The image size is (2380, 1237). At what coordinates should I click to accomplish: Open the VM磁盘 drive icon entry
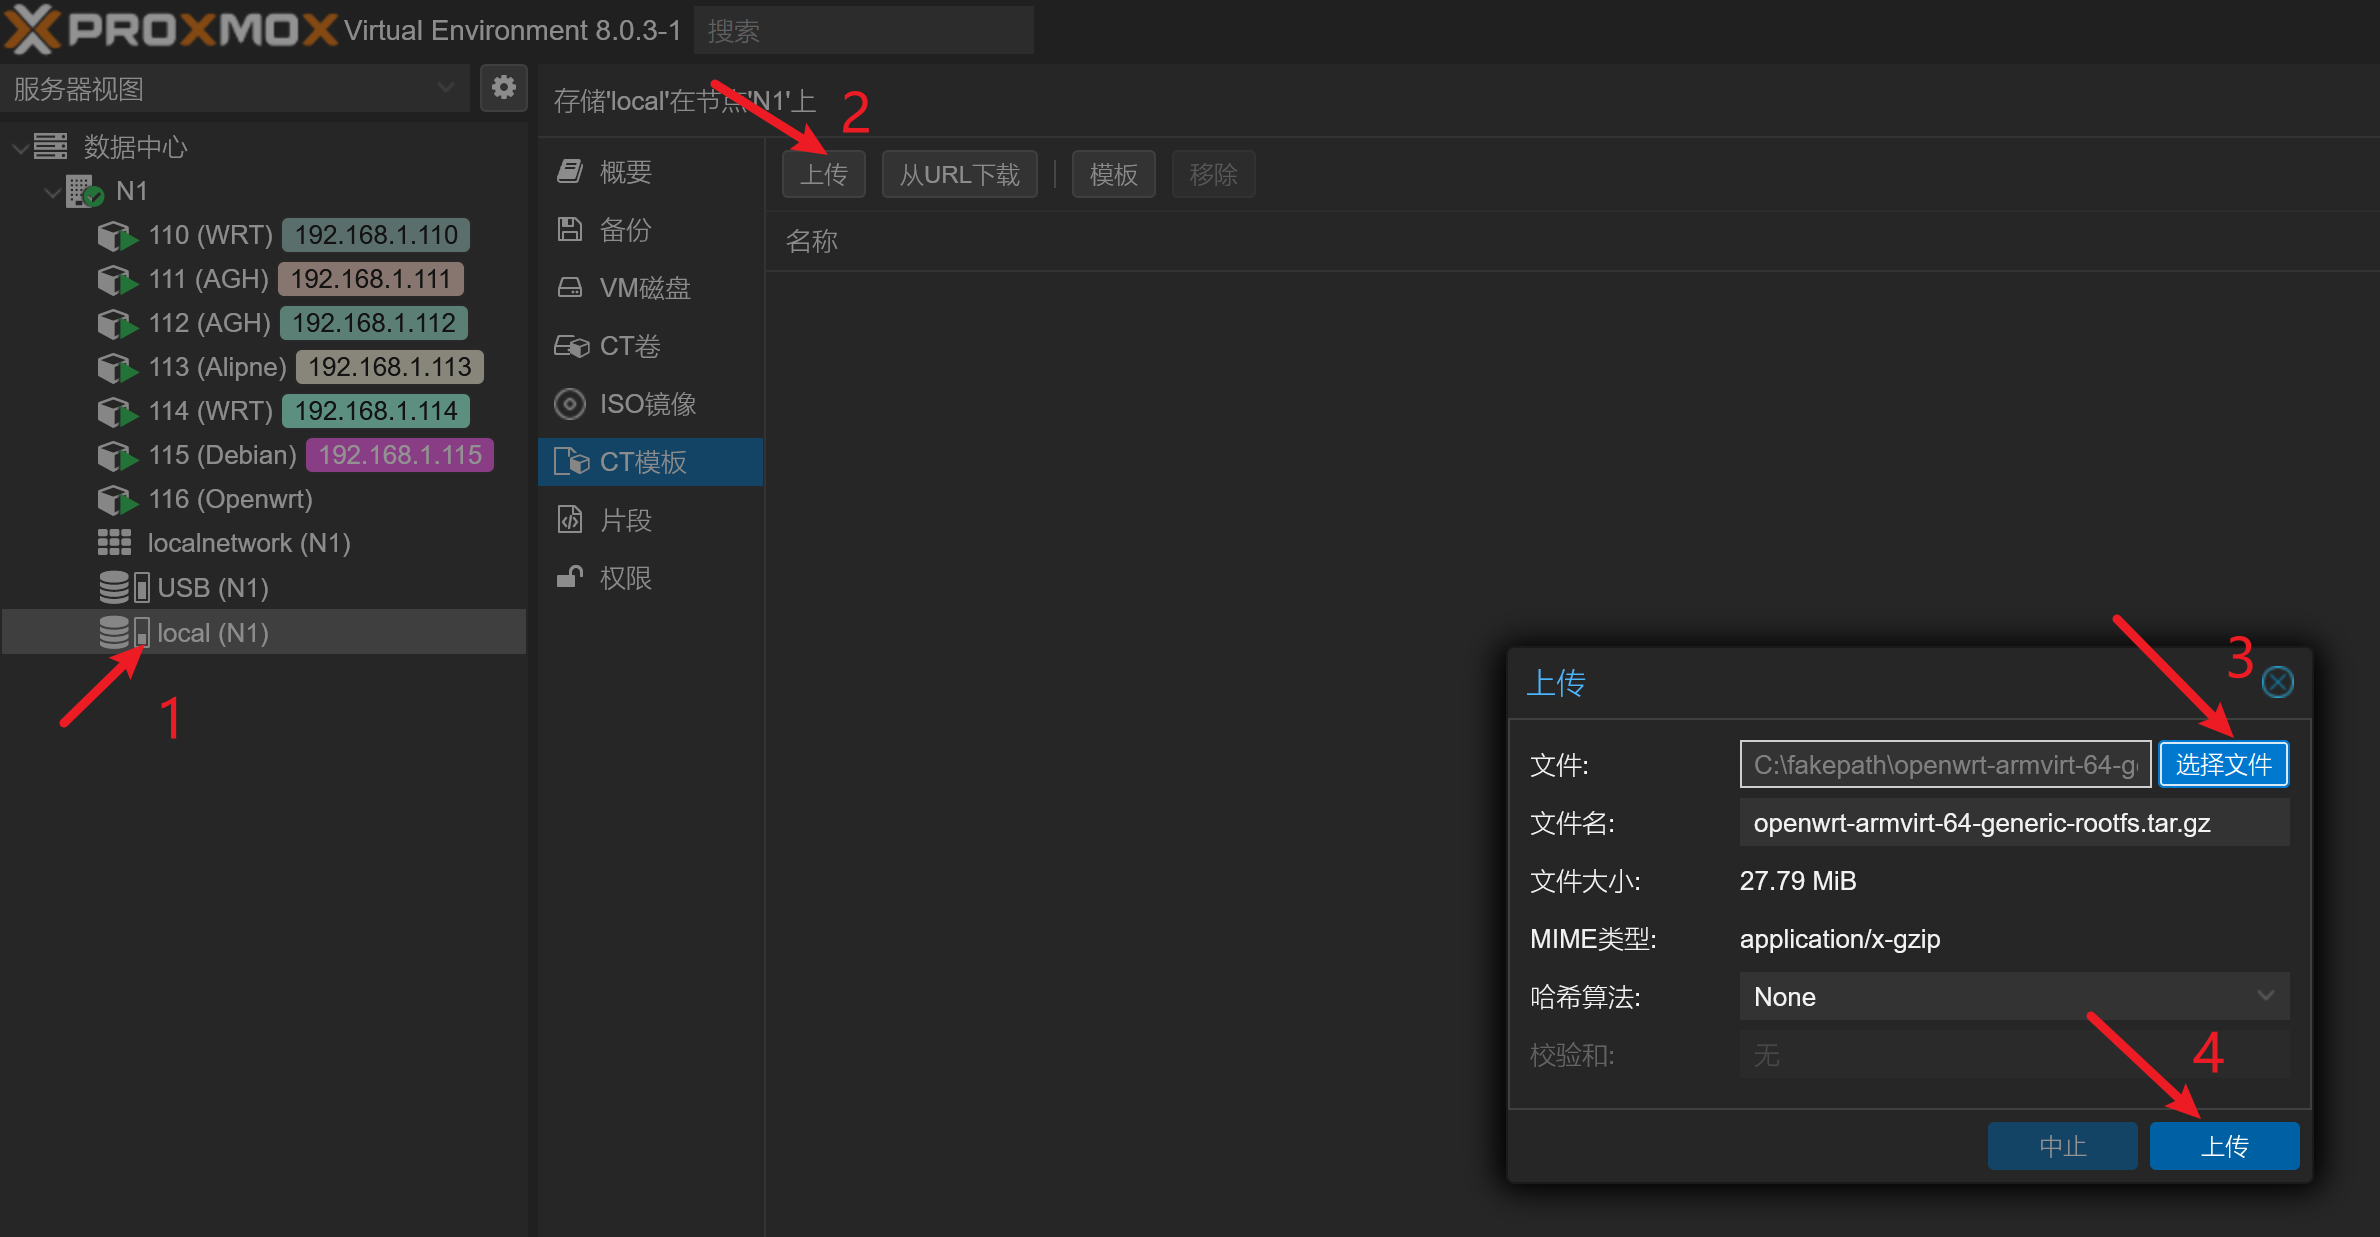(x=570, y=288)
